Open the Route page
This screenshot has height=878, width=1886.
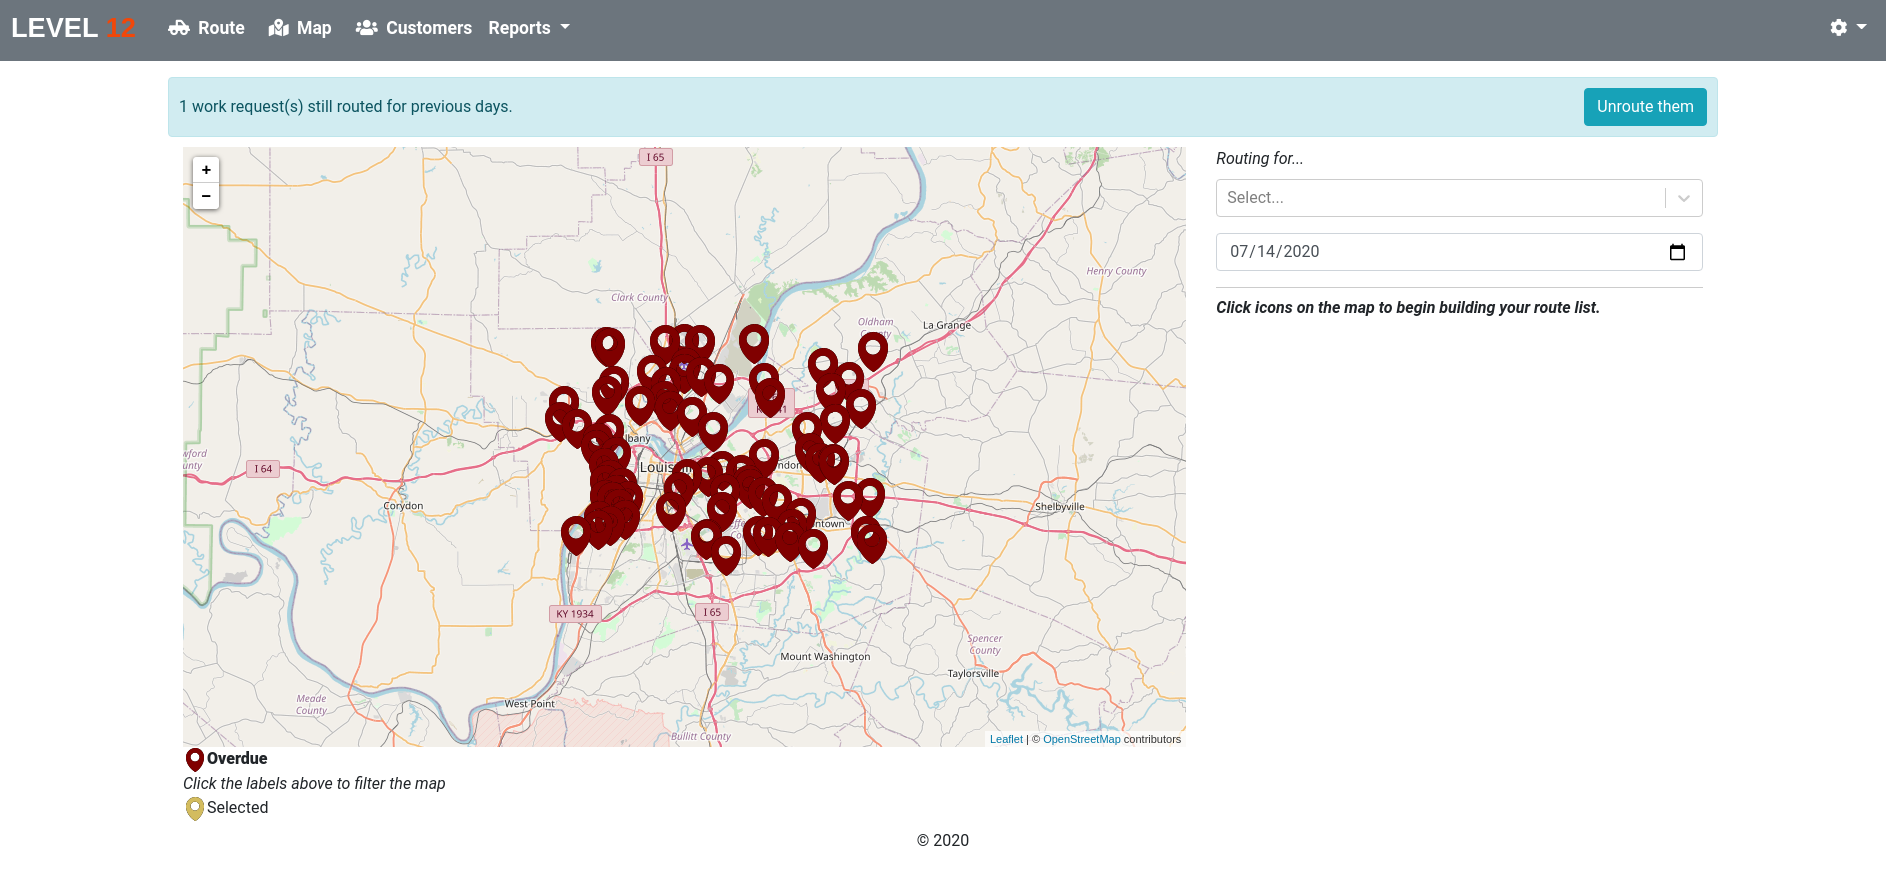(x=221, y=28)
